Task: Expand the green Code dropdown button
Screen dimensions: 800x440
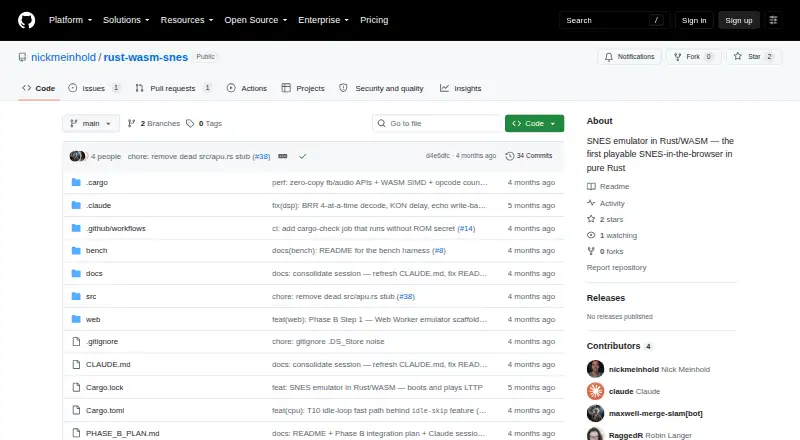Action: coord(534,124)
